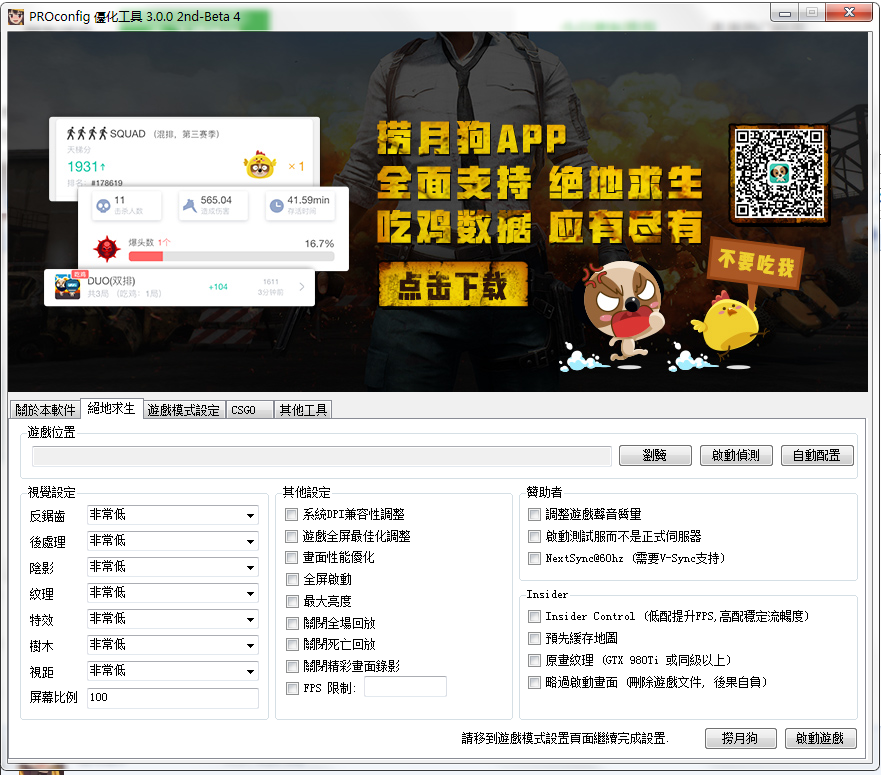
Task: Toggle 畫面性能優化 checkbox
Action: [x=292, y=558]
